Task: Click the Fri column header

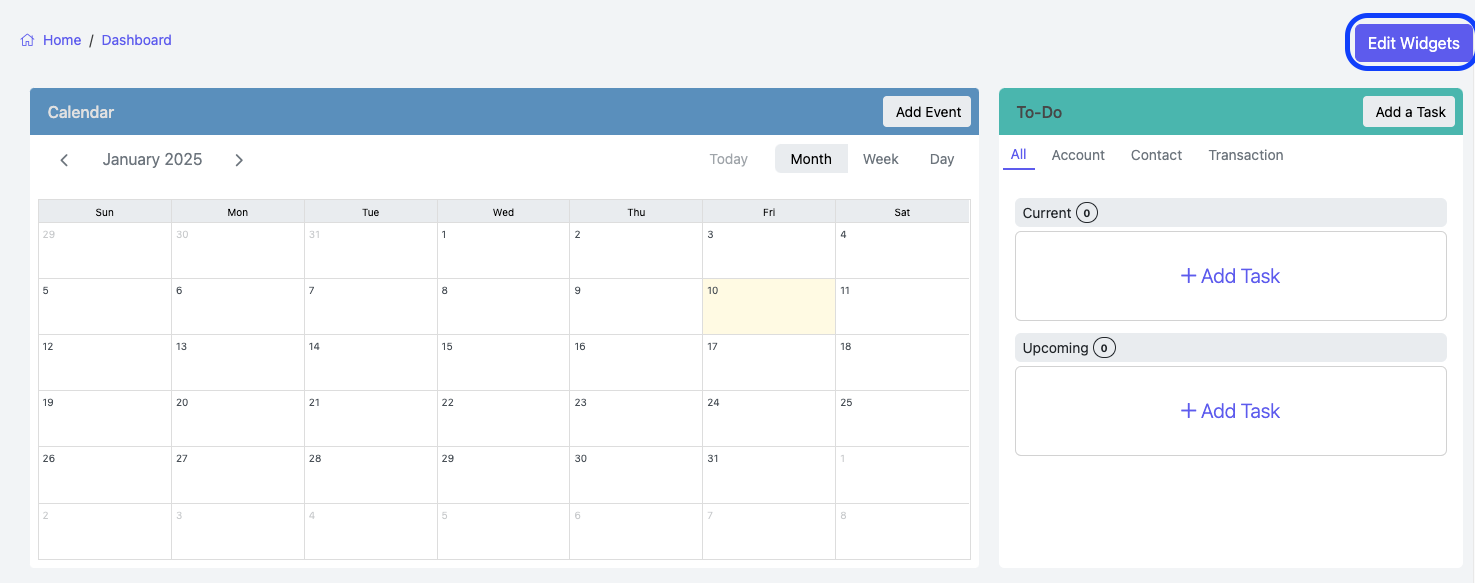Action: click(769, 212)
